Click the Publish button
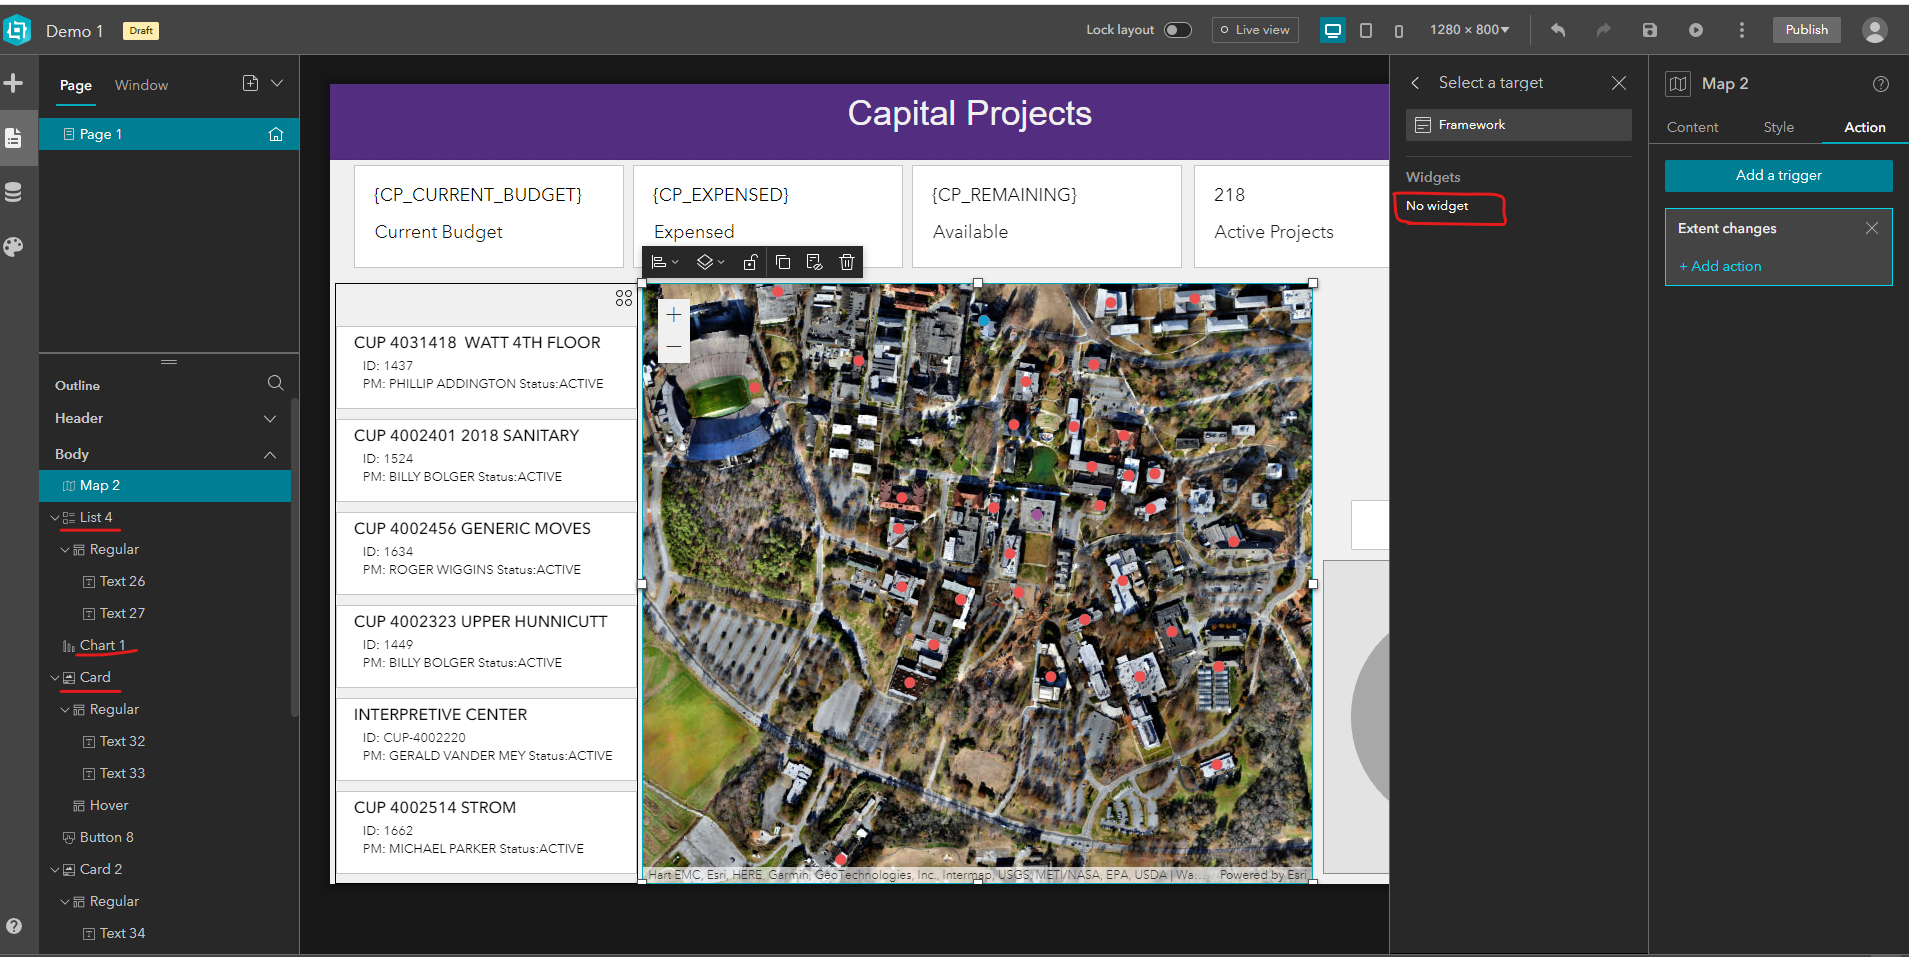This screenshot has height=957, width=1909. (1807, 30)
